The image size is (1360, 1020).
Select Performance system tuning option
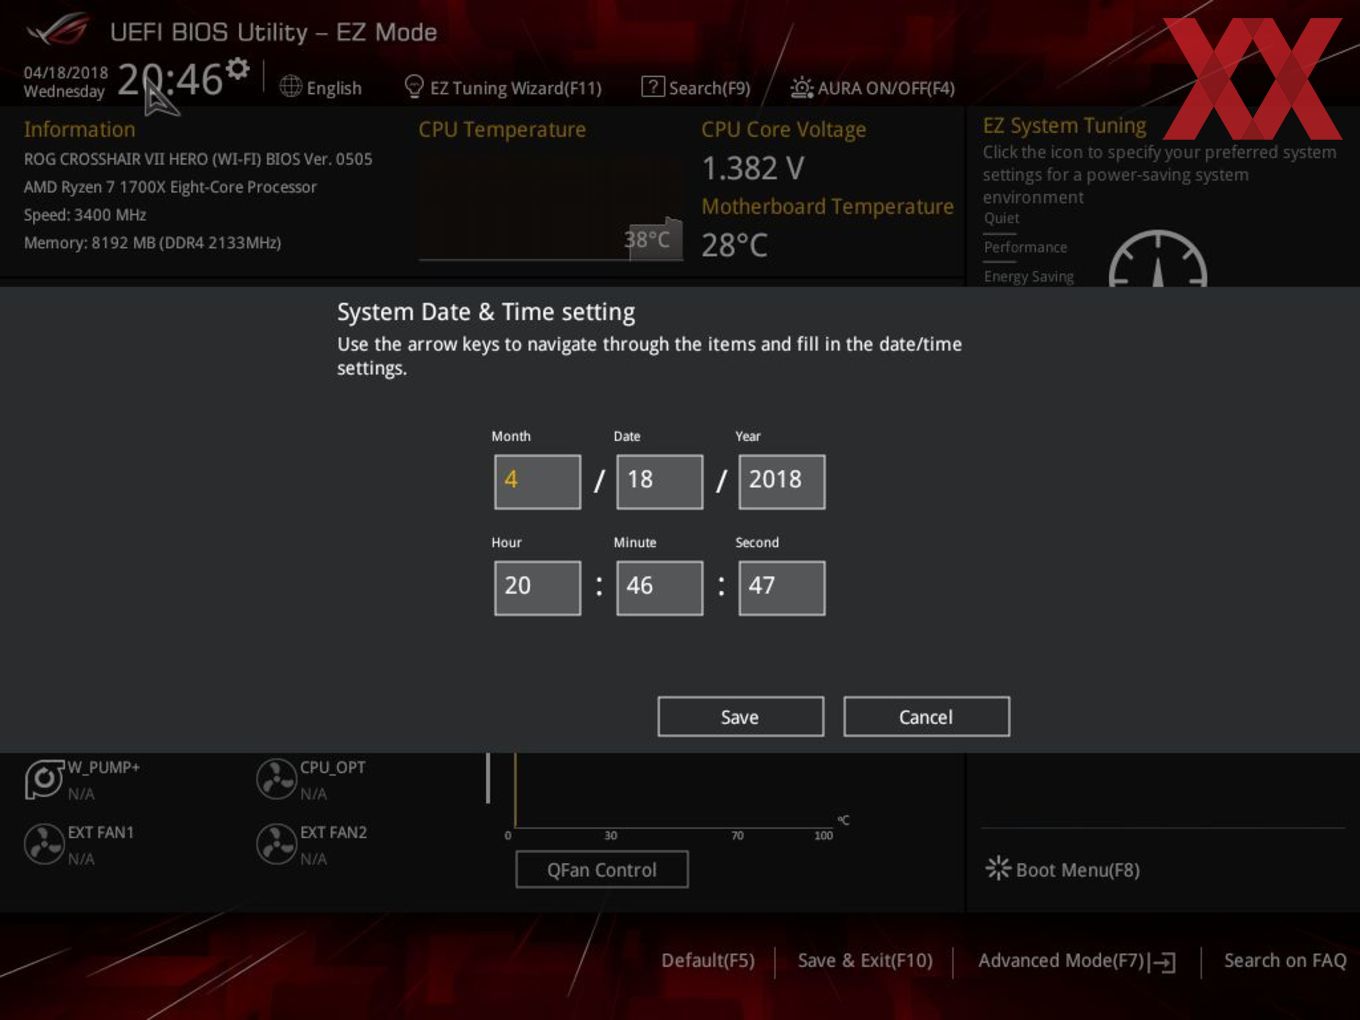[x=1025, y=247]
